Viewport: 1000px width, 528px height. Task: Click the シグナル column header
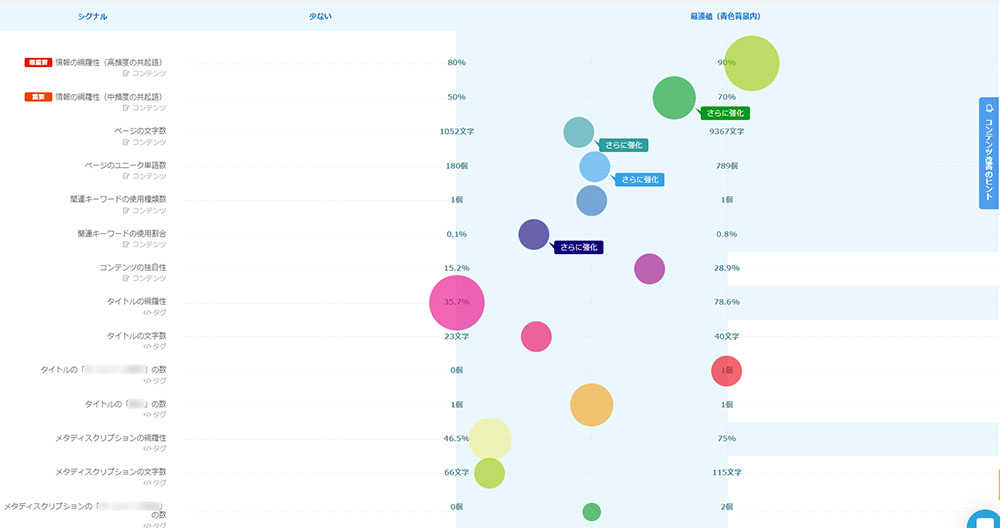(92, 17)
